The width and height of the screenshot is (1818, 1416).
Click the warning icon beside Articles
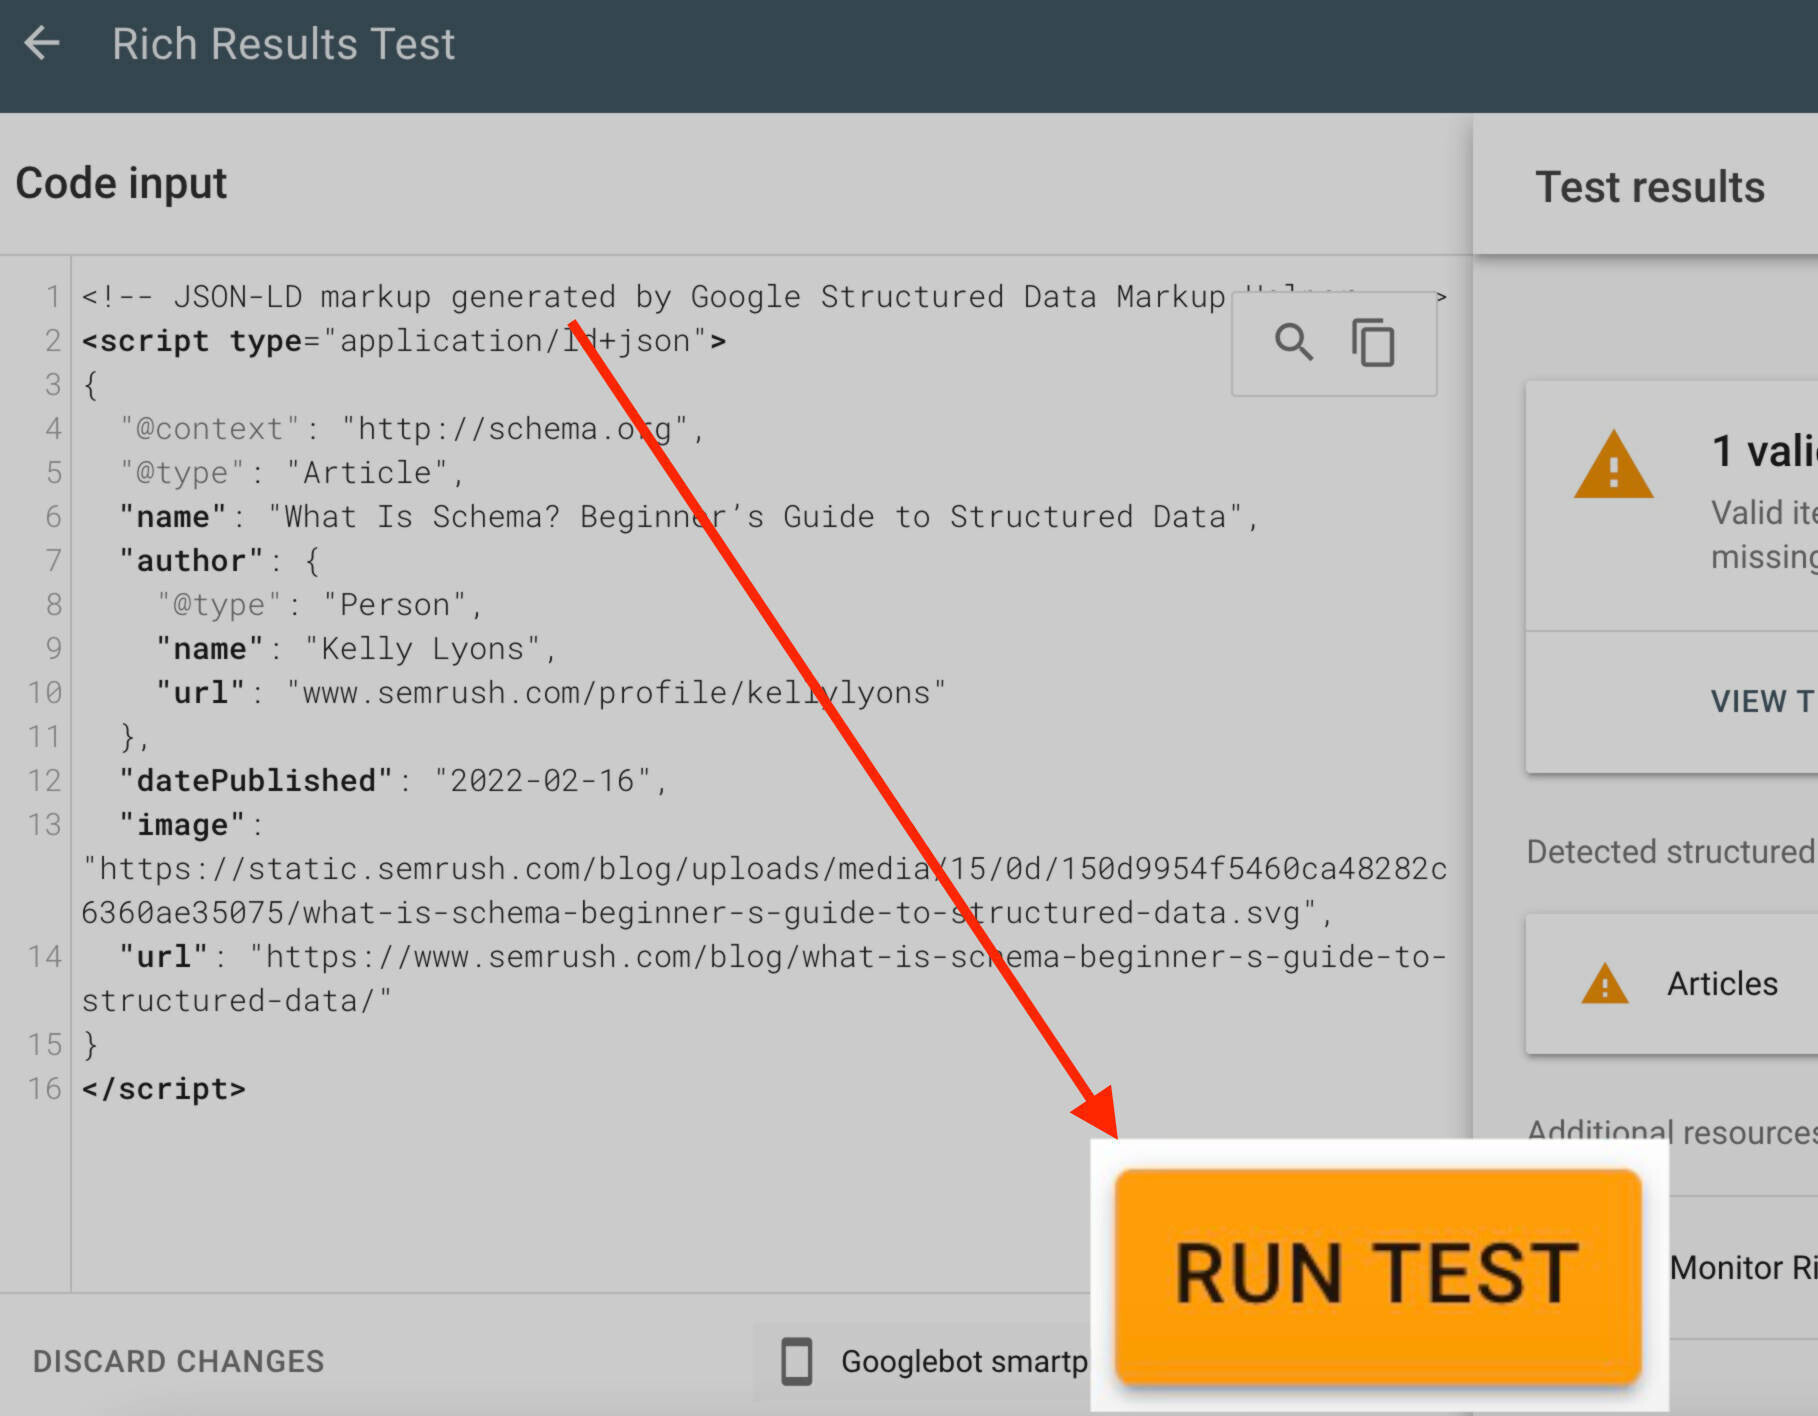[x=1605, y=983]
